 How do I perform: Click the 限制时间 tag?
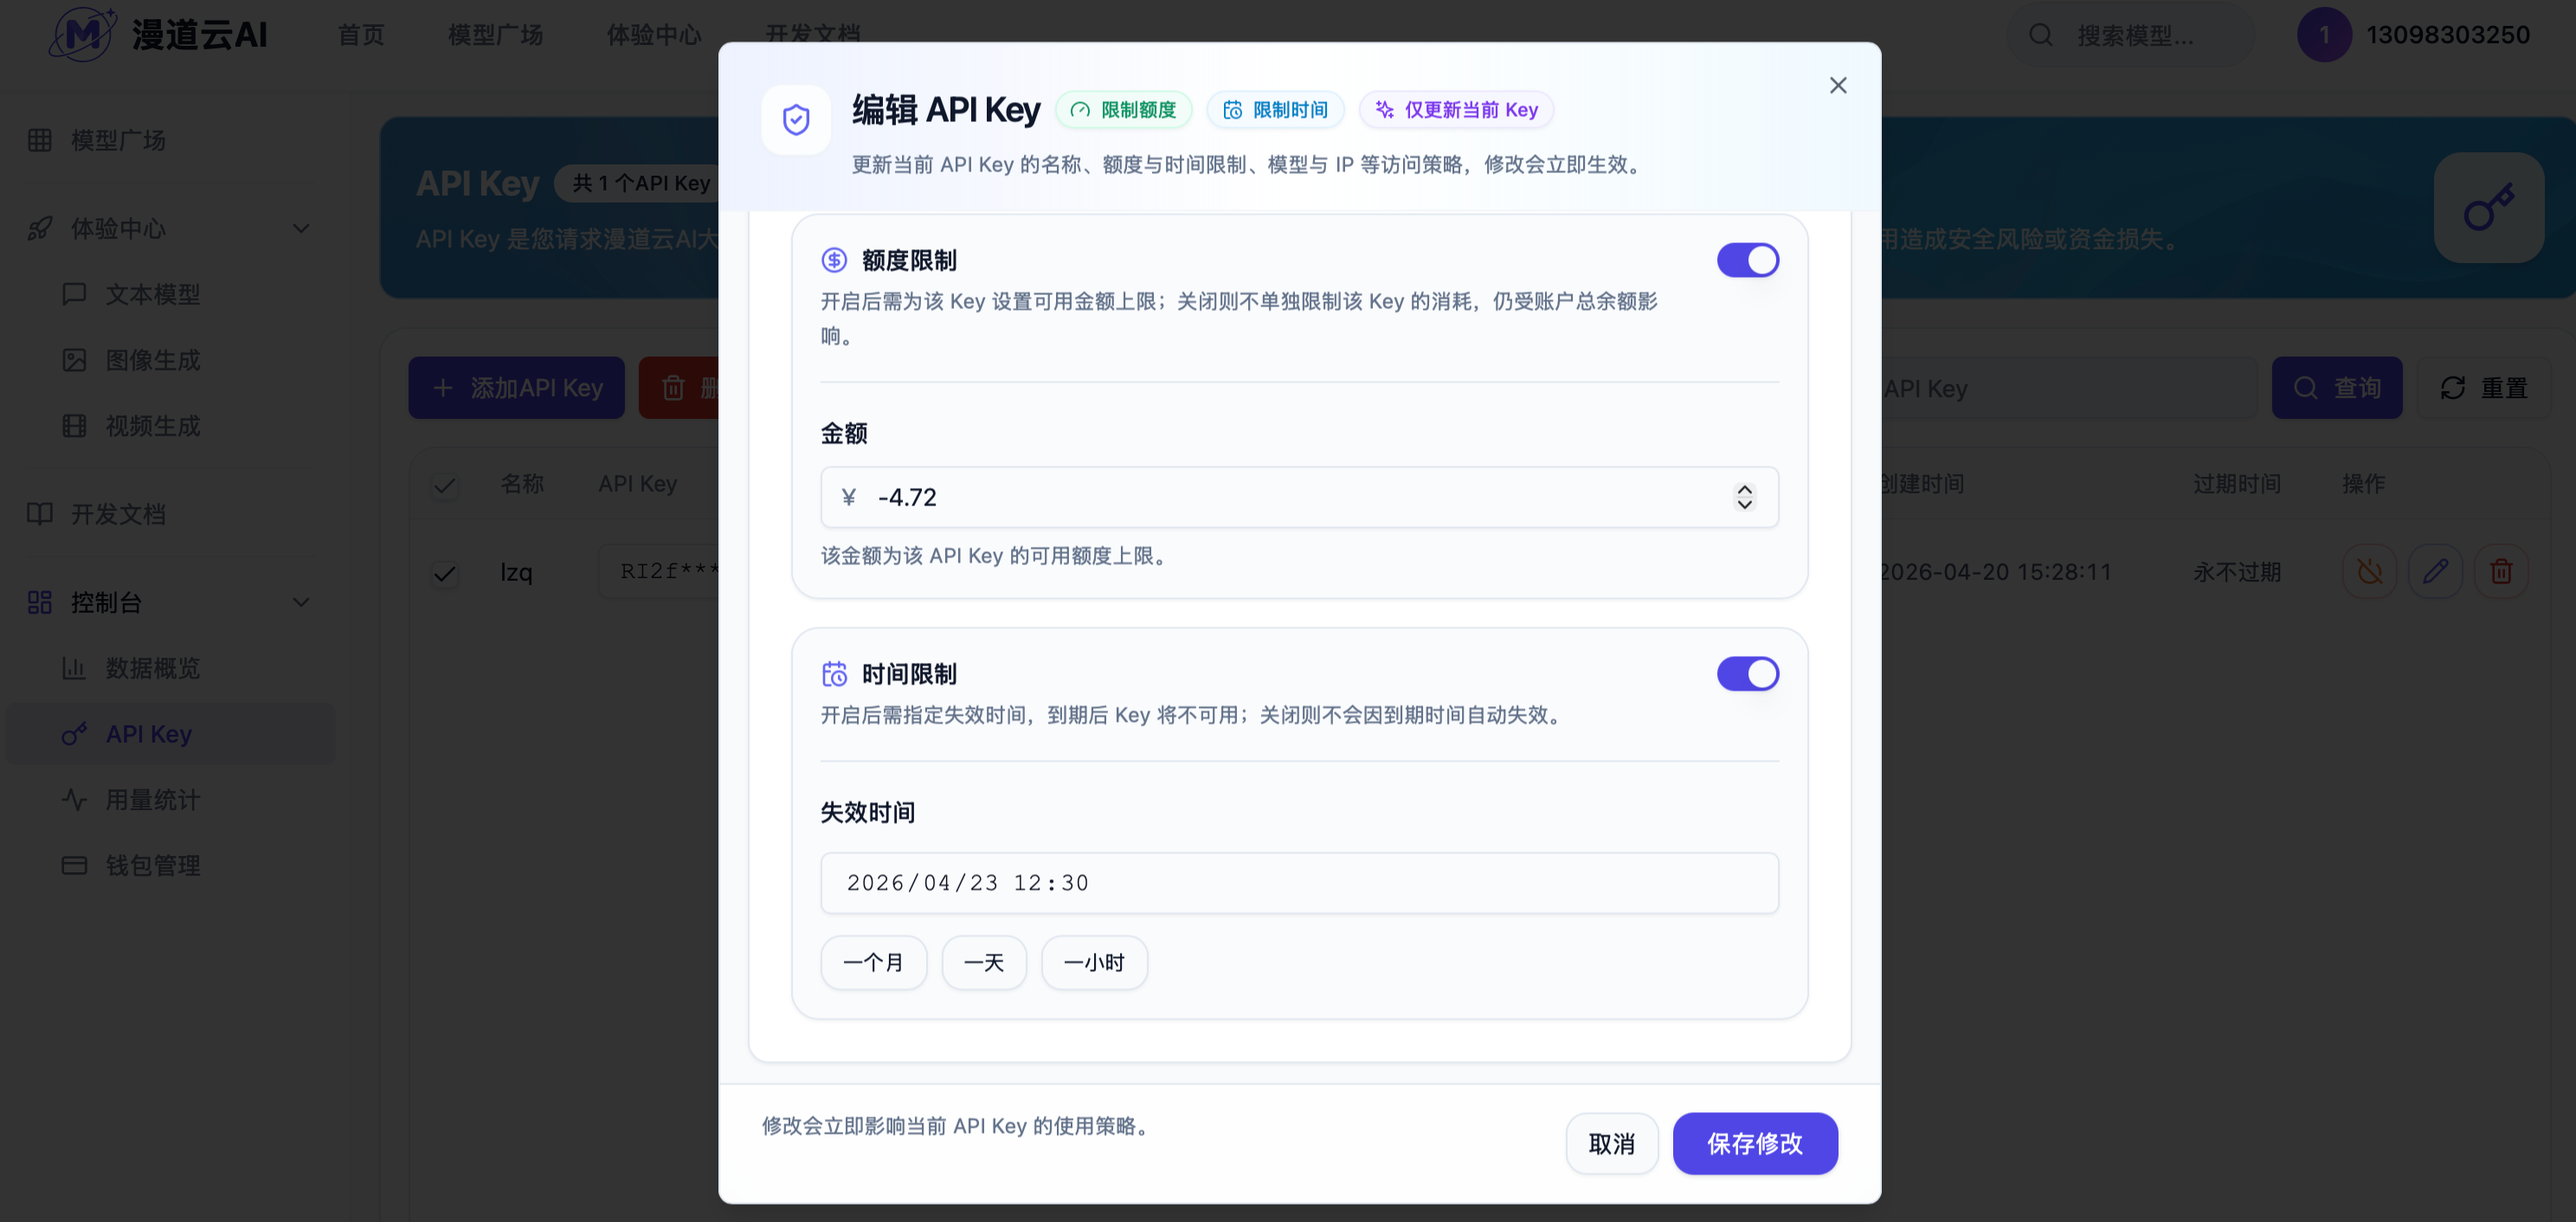(1275, 110)
